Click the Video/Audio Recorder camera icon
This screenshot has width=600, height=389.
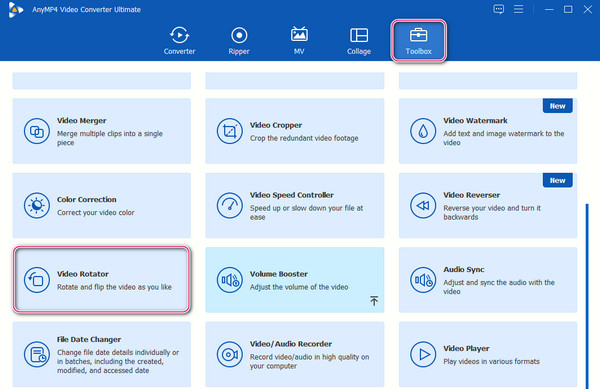(x=230, y=355)
